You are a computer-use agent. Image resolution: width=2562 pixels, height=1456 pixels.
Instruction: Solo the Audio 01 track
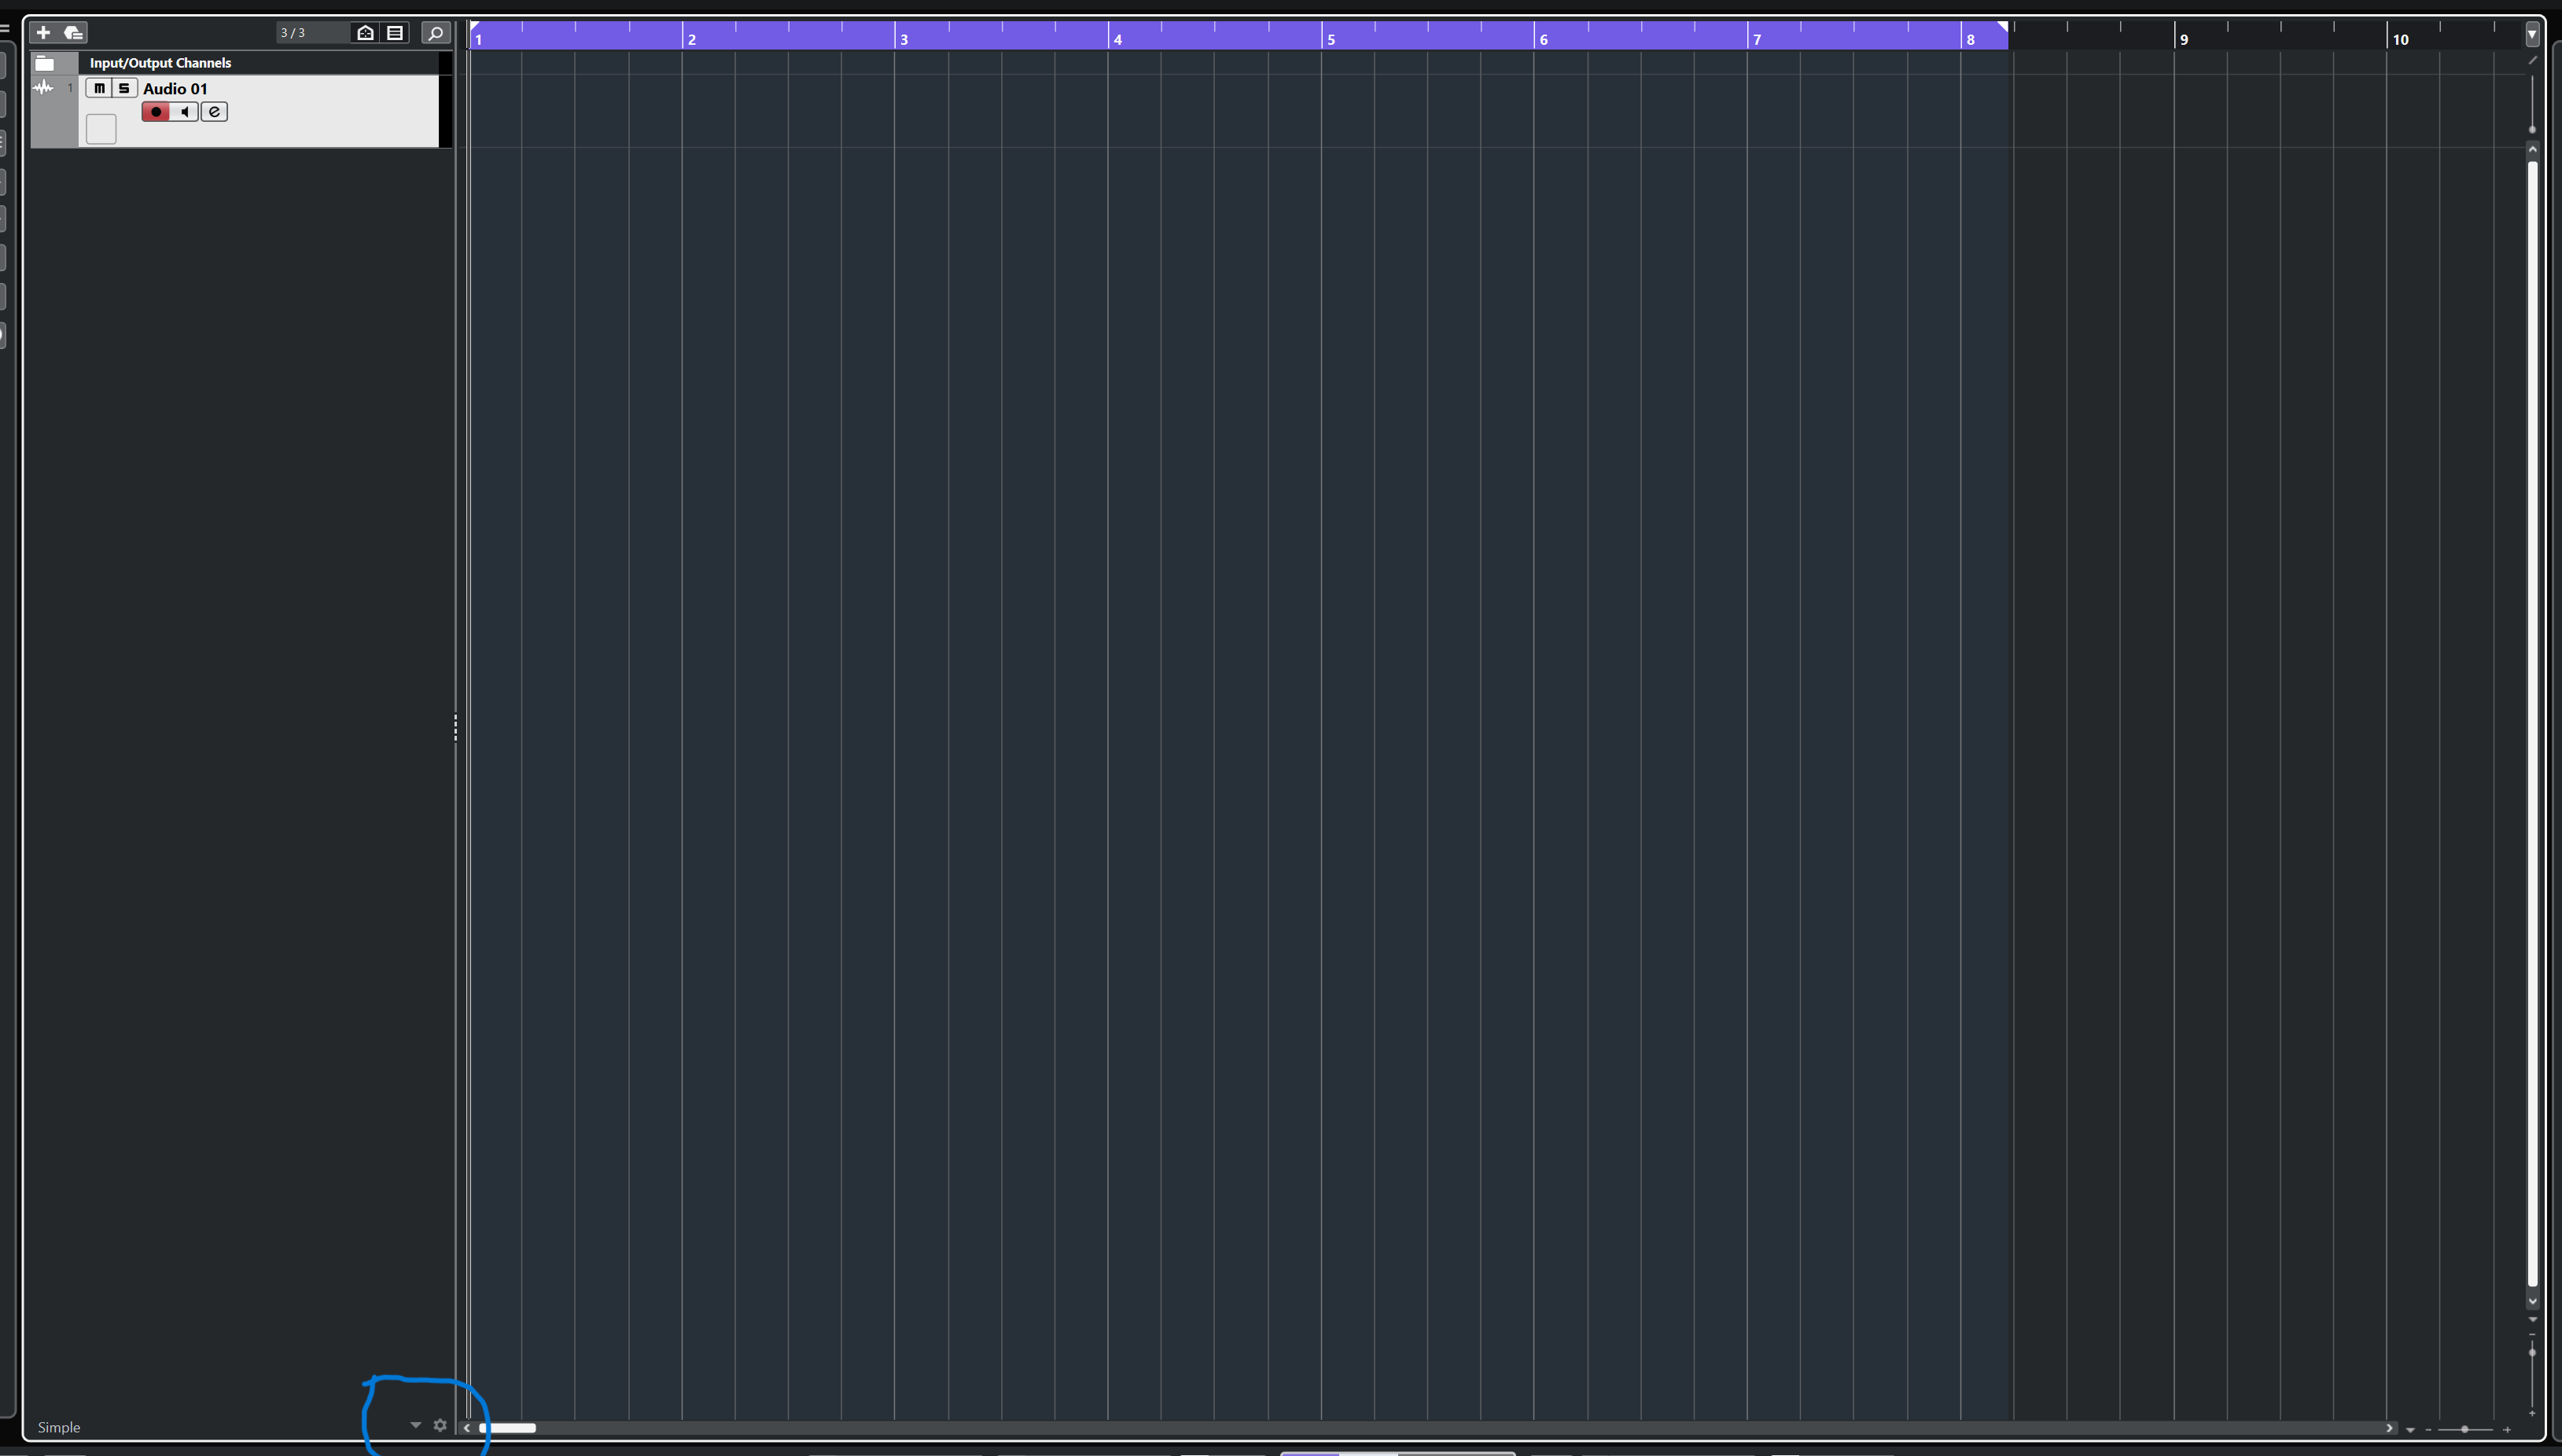[x=124, y=88]
